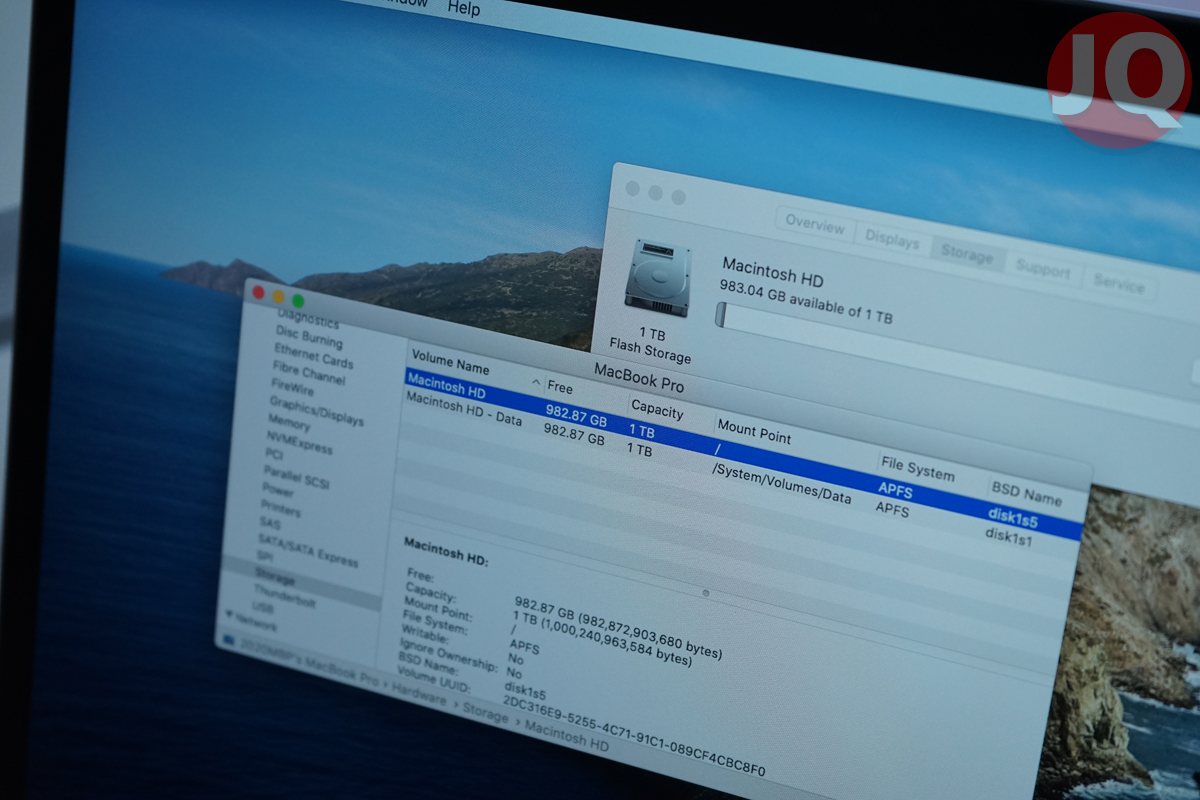1200x800 pixels.
Task: Click the Volume UUID value starting 2DC316E9
Action: tap(634, 737)
